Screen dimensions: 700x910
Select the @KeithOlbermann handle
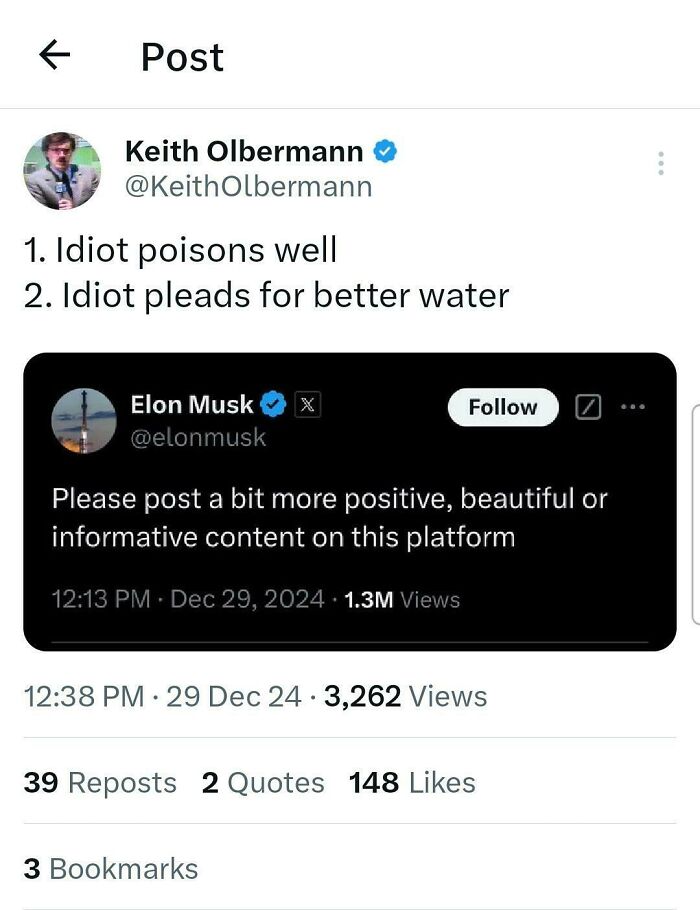249,186
